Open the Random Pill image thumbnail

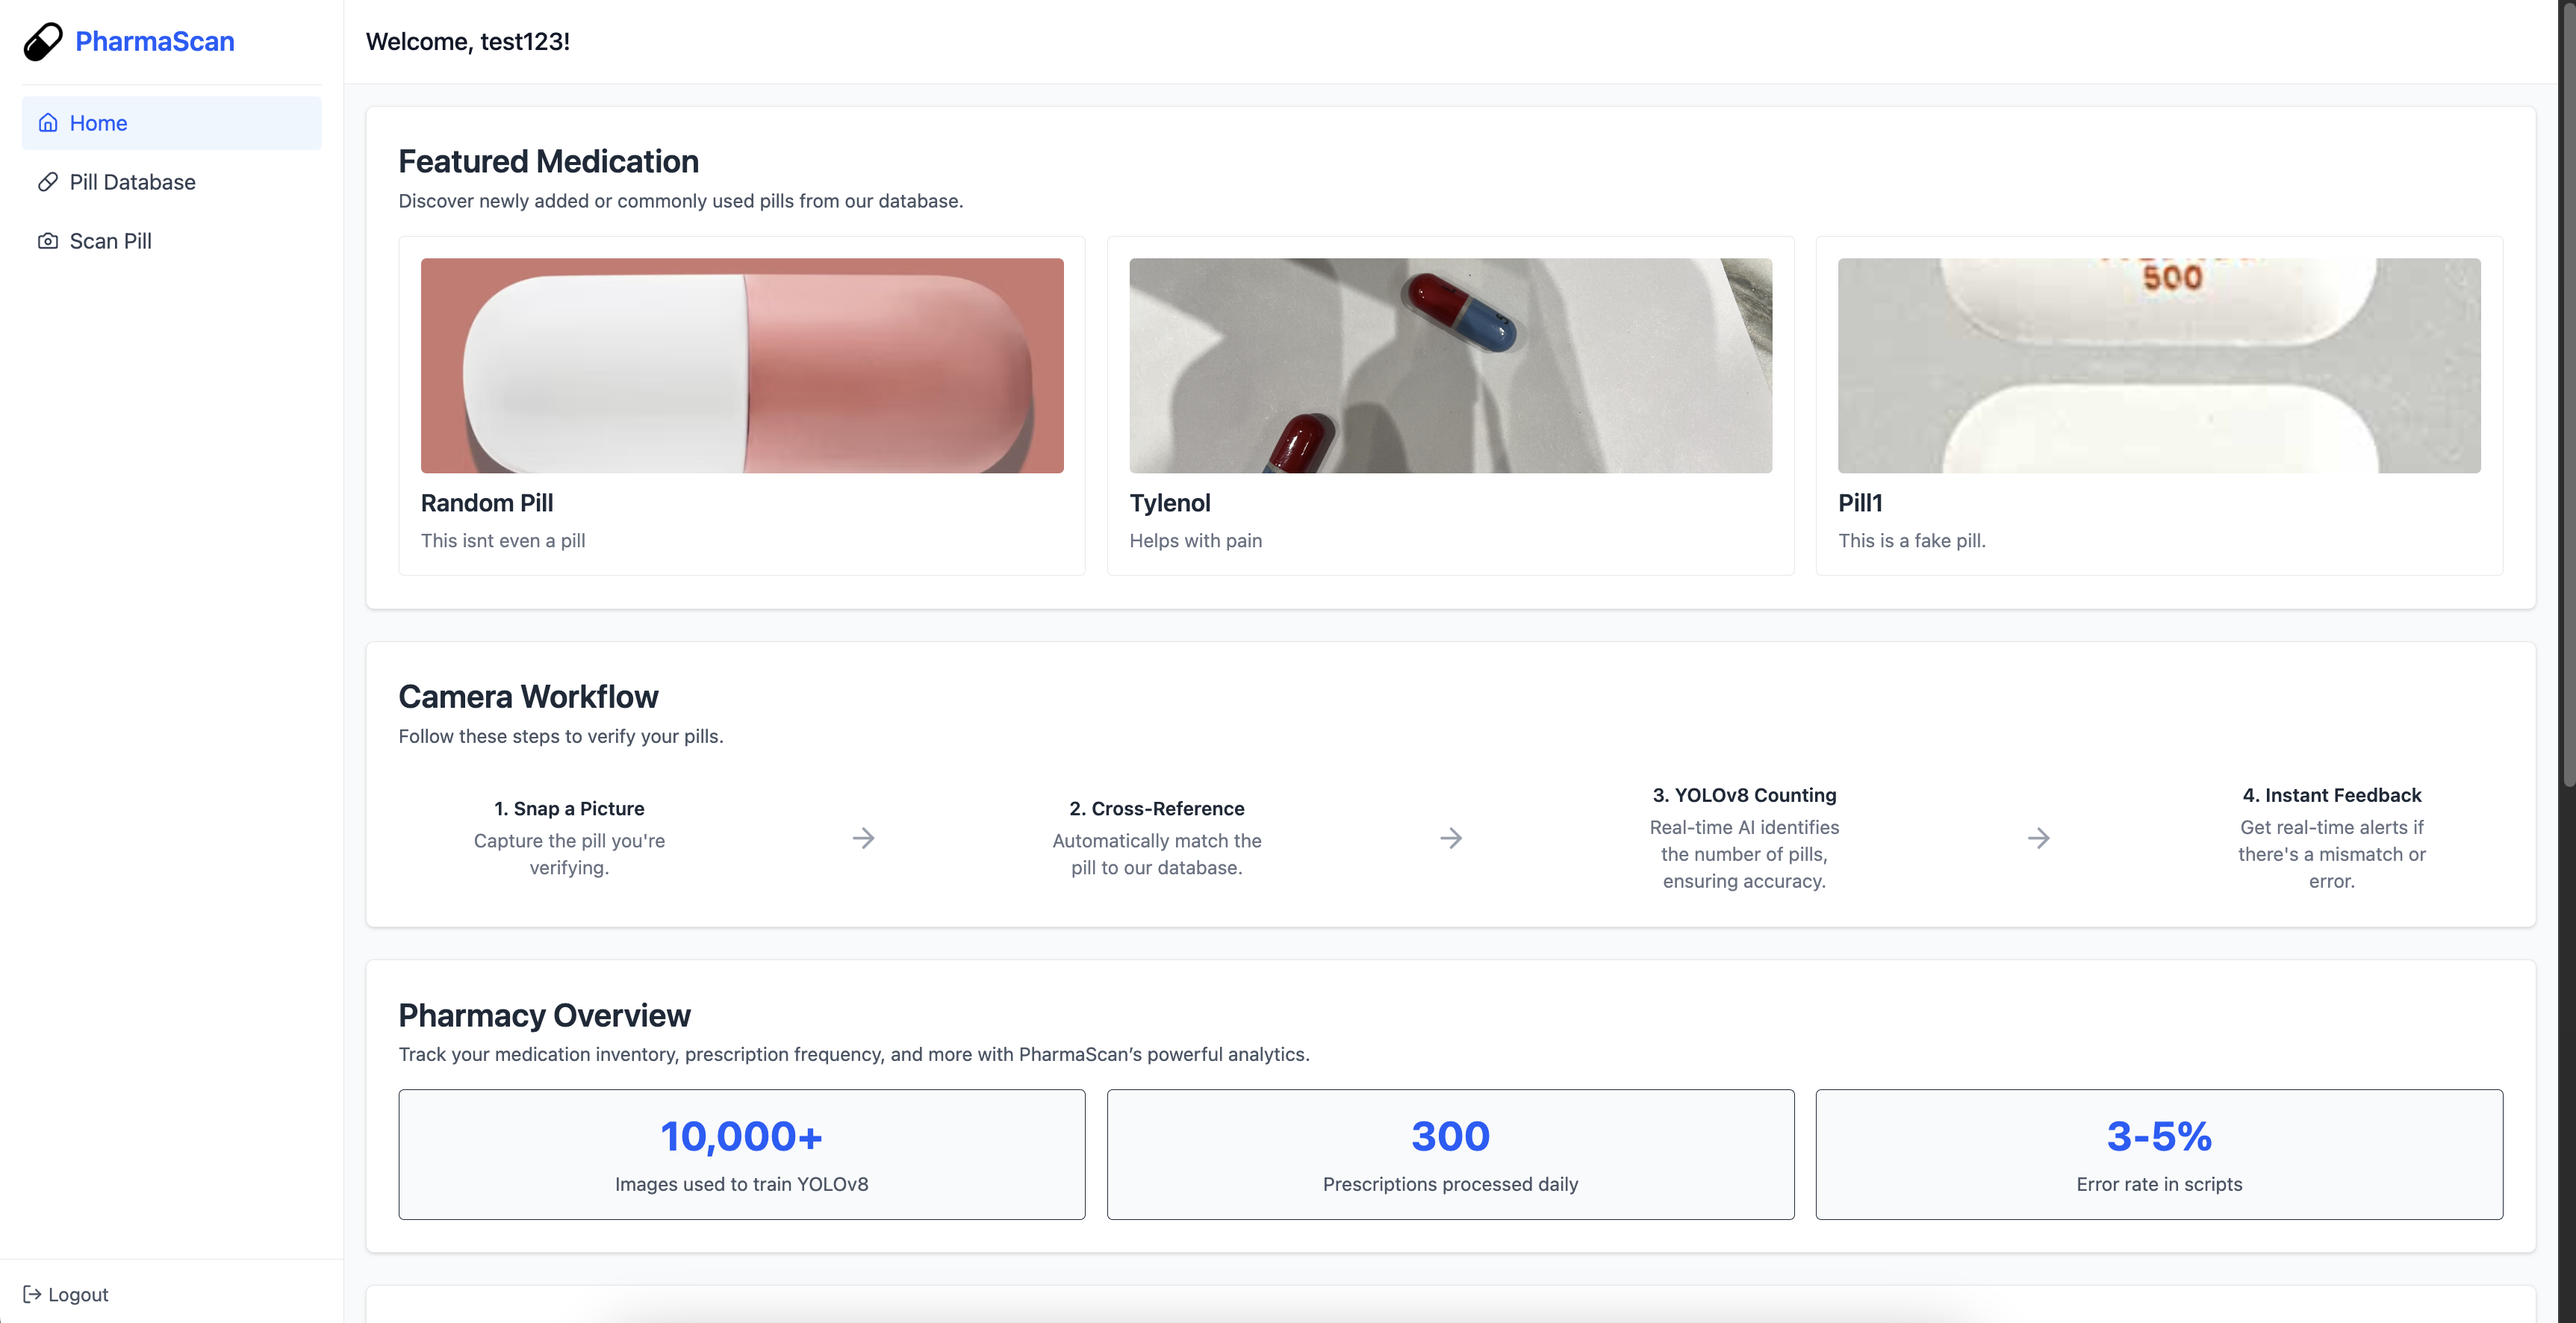(x=742, y=366)
